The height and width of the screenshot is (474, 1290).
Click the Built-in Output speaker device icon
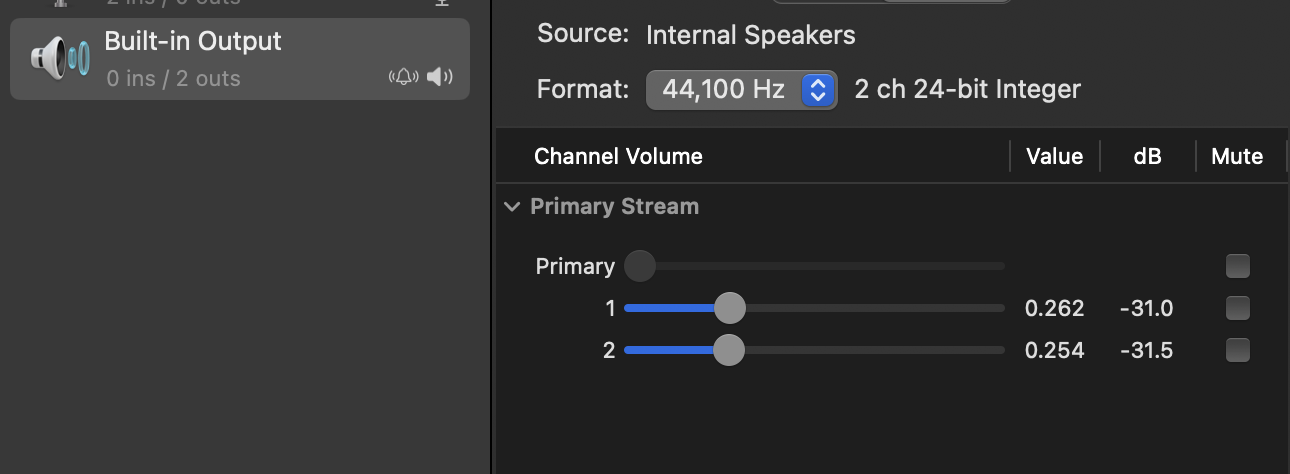click(59, 59)
